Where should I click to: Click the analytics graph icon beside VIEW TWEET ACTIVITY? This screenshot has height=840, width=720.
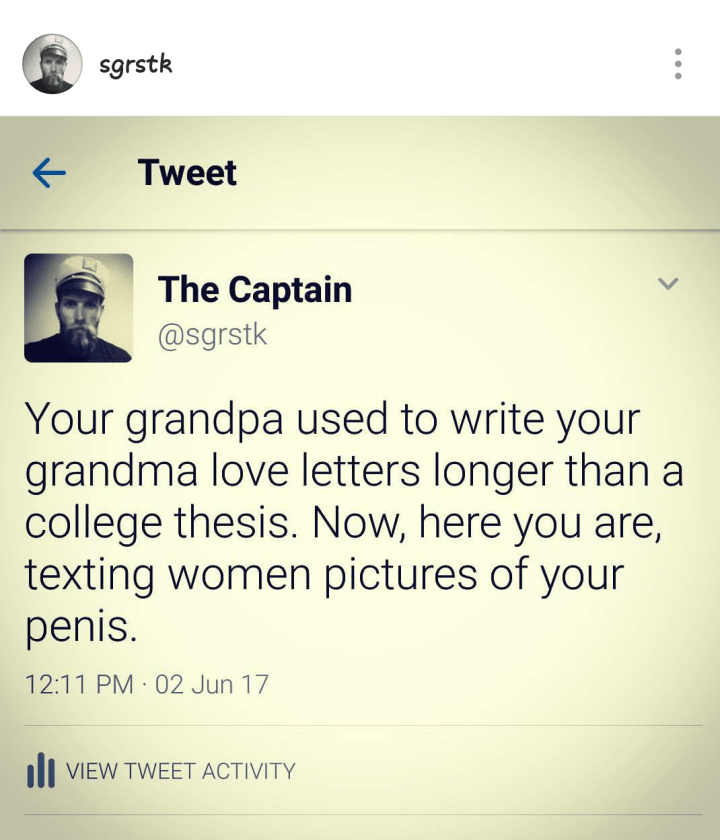click(41, 770)
